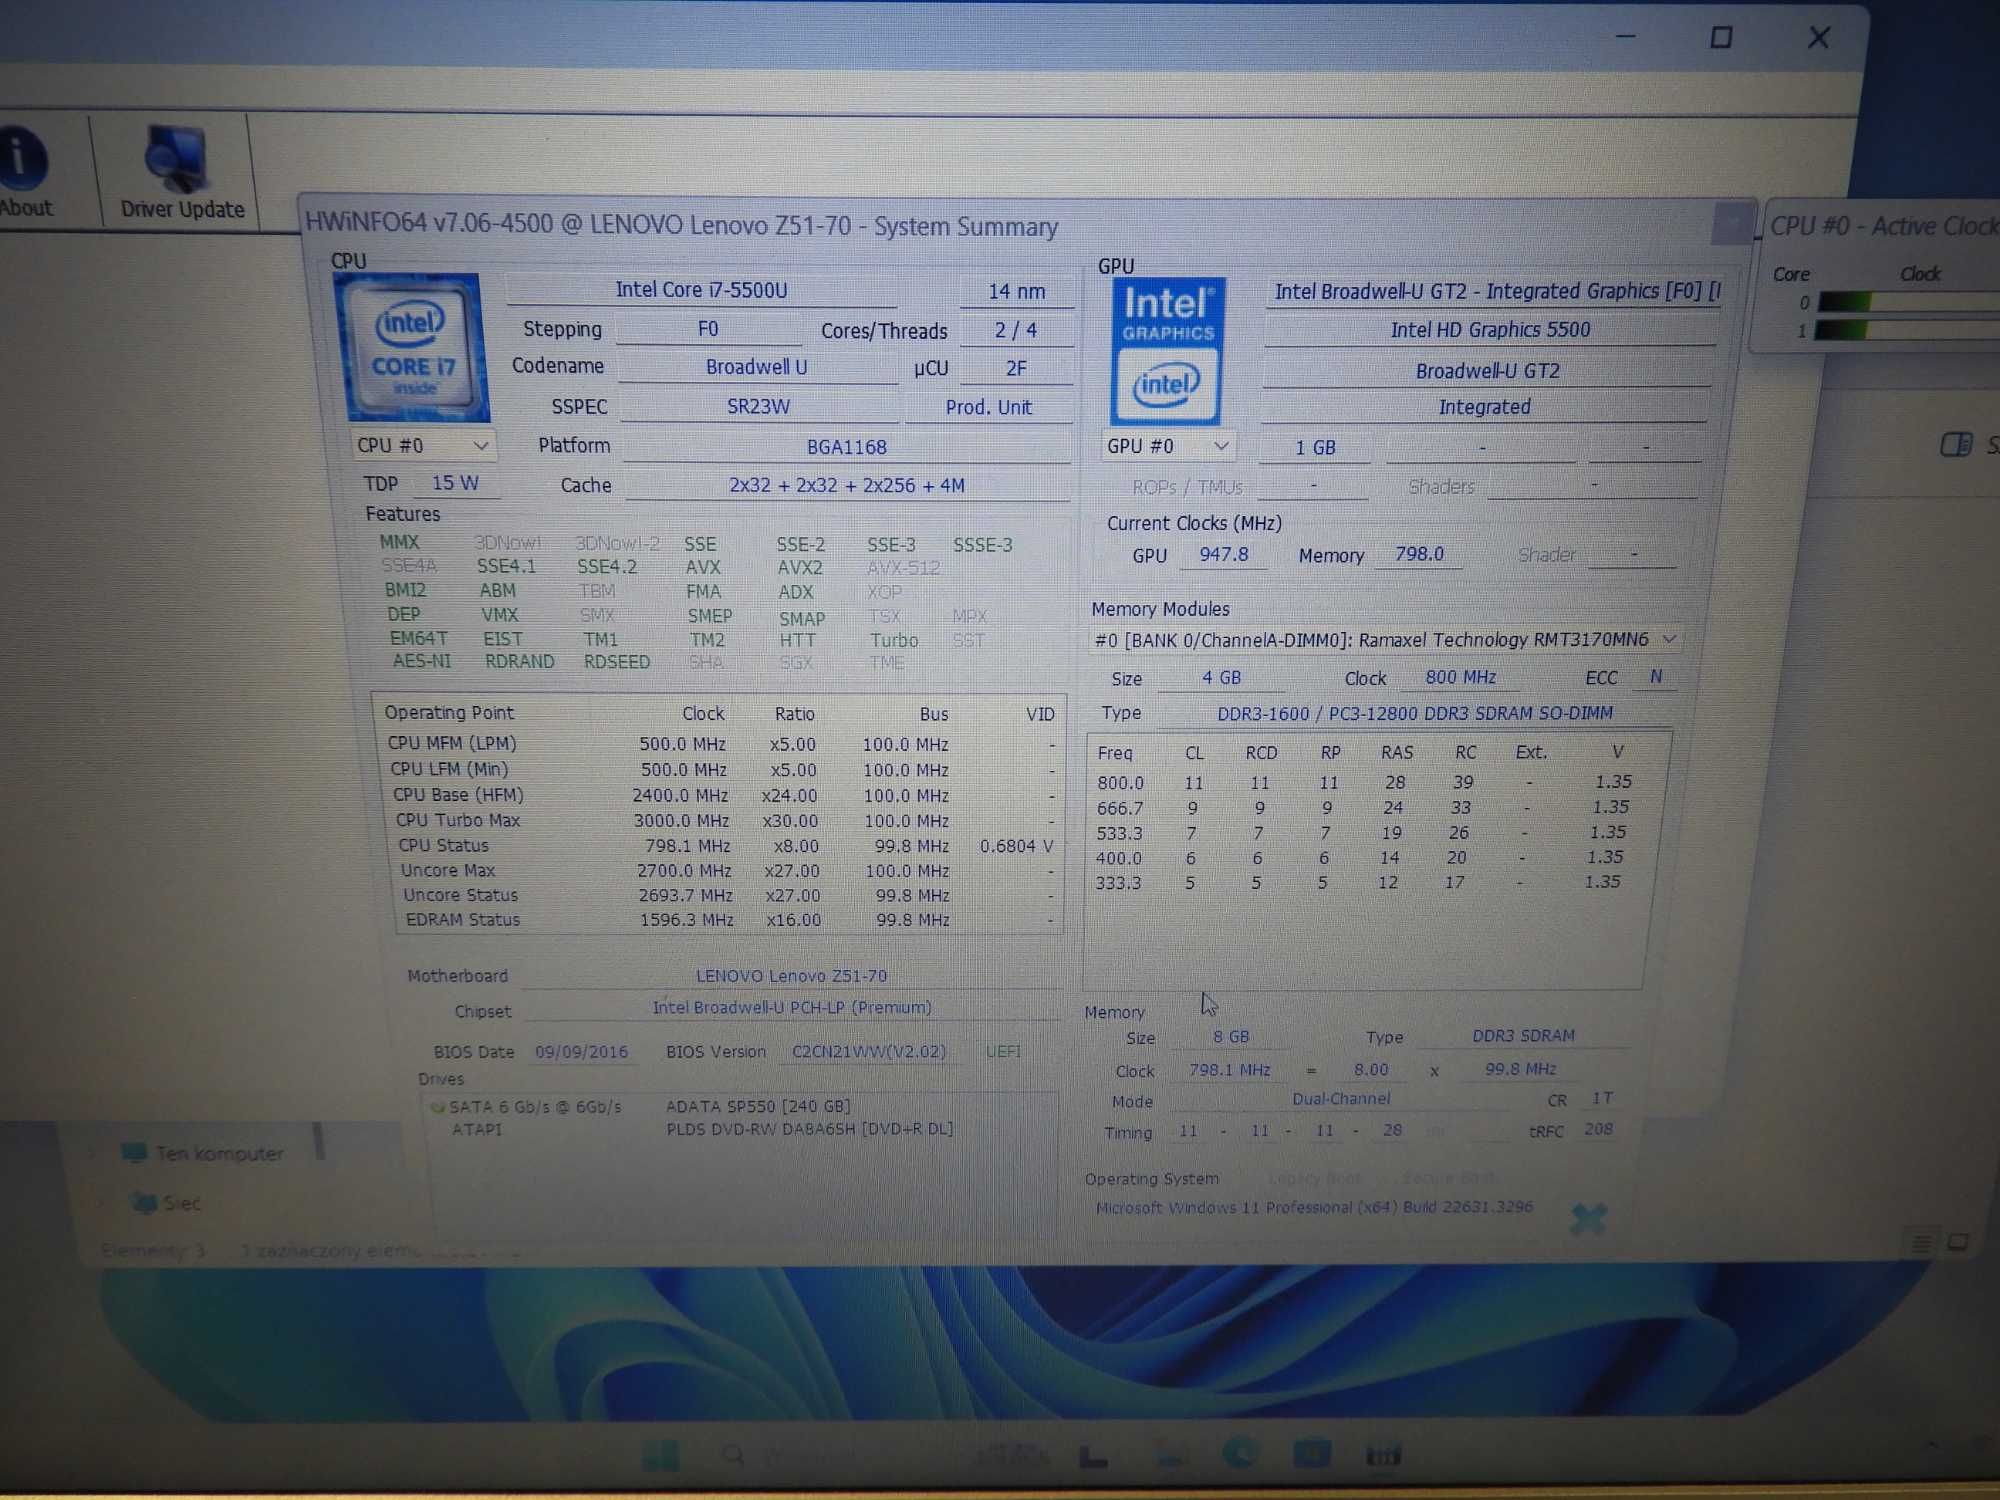Switch Explorer to large icons view icon

(1958, 1242)
